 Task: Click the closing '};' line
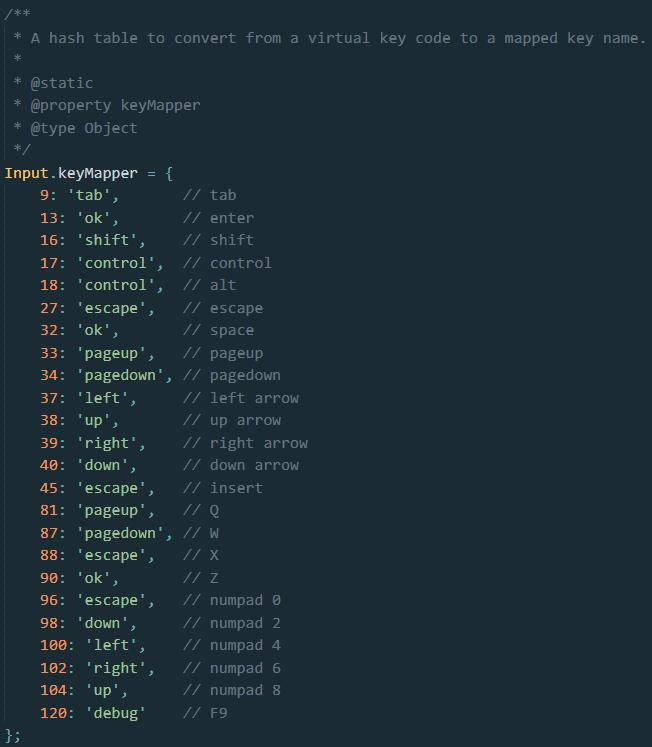pos(12,735)
